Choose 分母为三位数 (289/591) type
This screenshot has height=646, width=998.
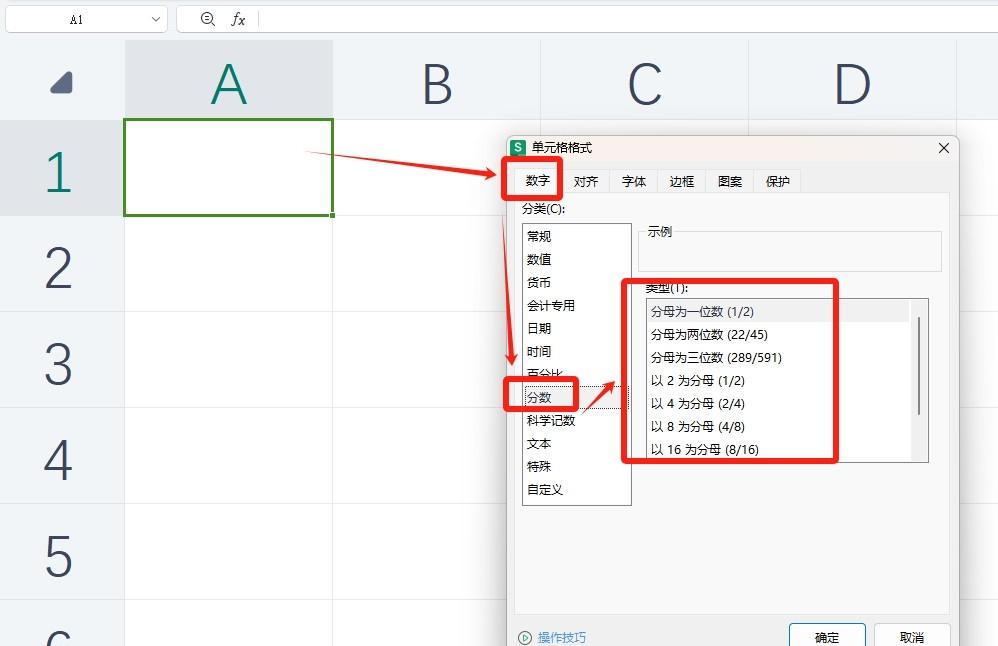tap(778, 357)
